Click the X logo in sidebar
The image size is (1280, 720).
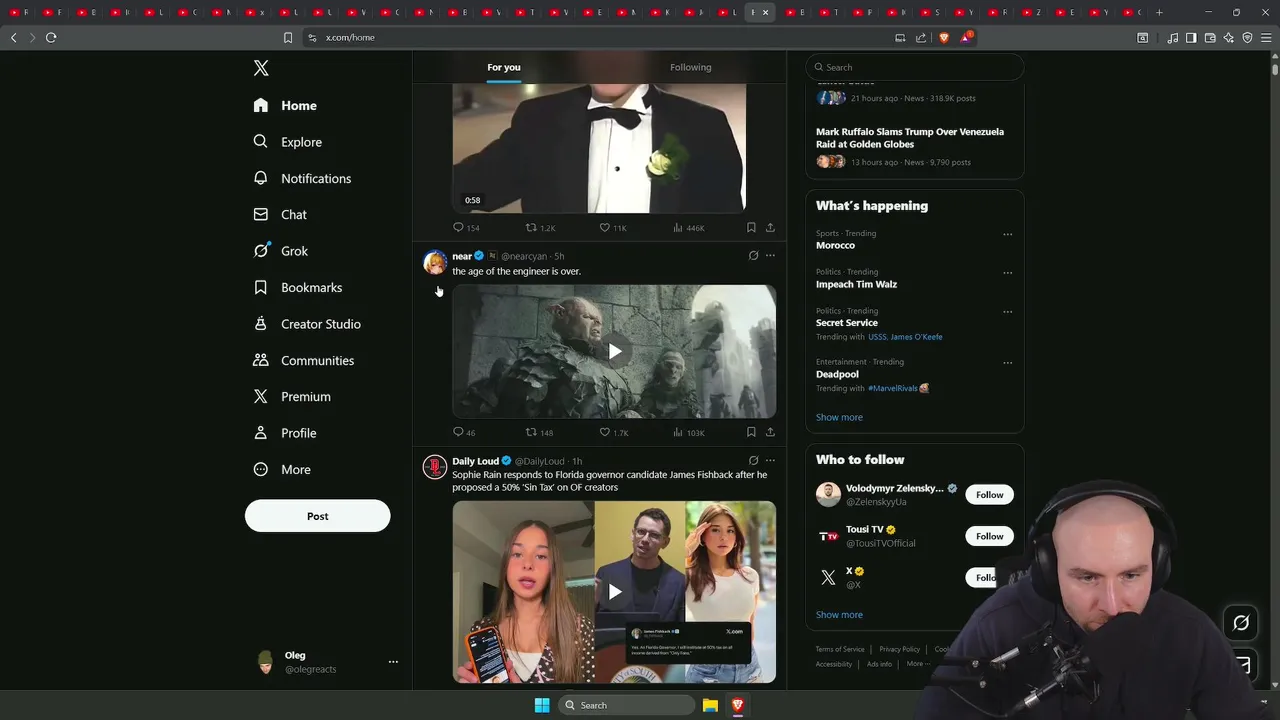[261, 68]
